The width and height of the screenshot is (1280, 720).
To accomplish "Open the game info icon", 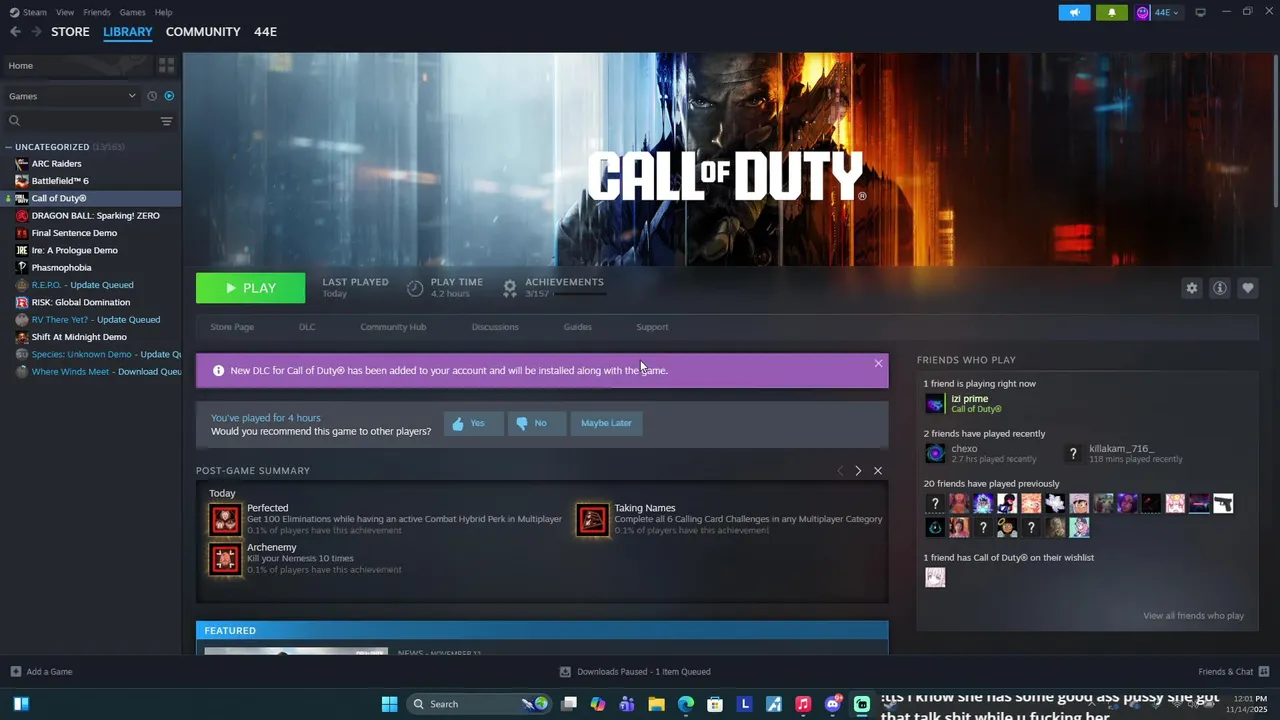I will point(1219,288).
